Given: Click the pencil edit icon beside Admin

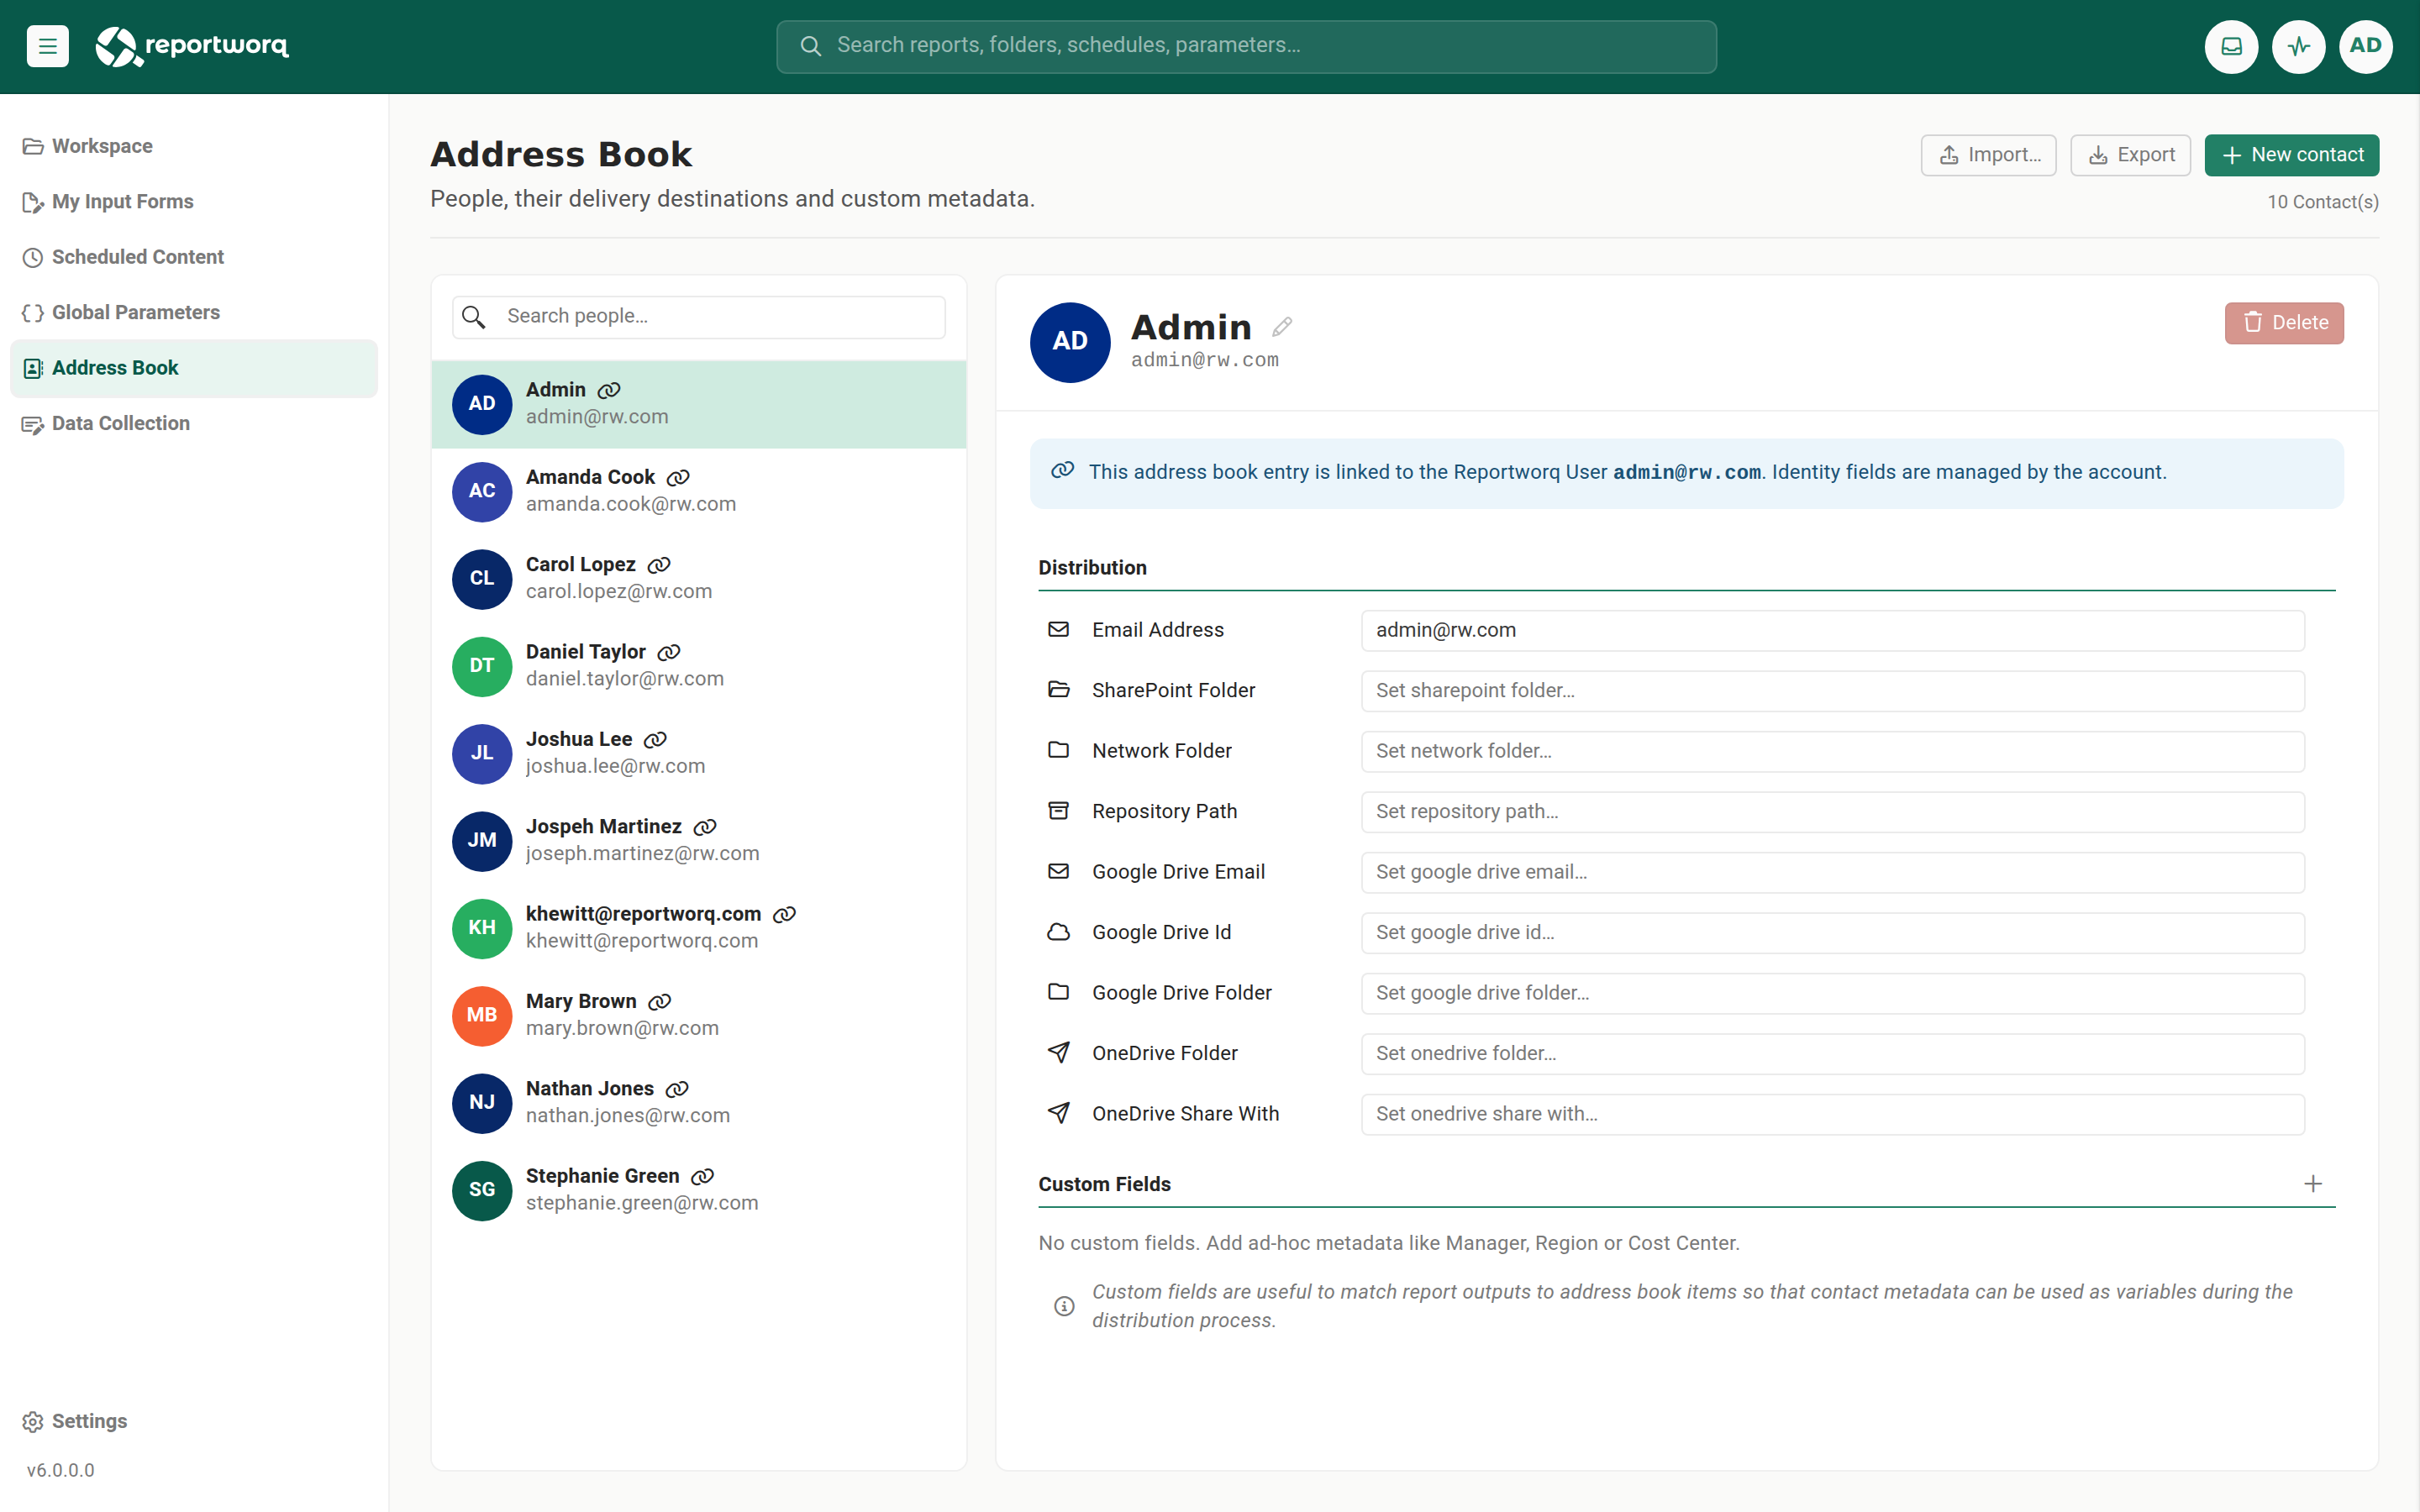Looking at the screenshot, I should [x=1282, y=327].
